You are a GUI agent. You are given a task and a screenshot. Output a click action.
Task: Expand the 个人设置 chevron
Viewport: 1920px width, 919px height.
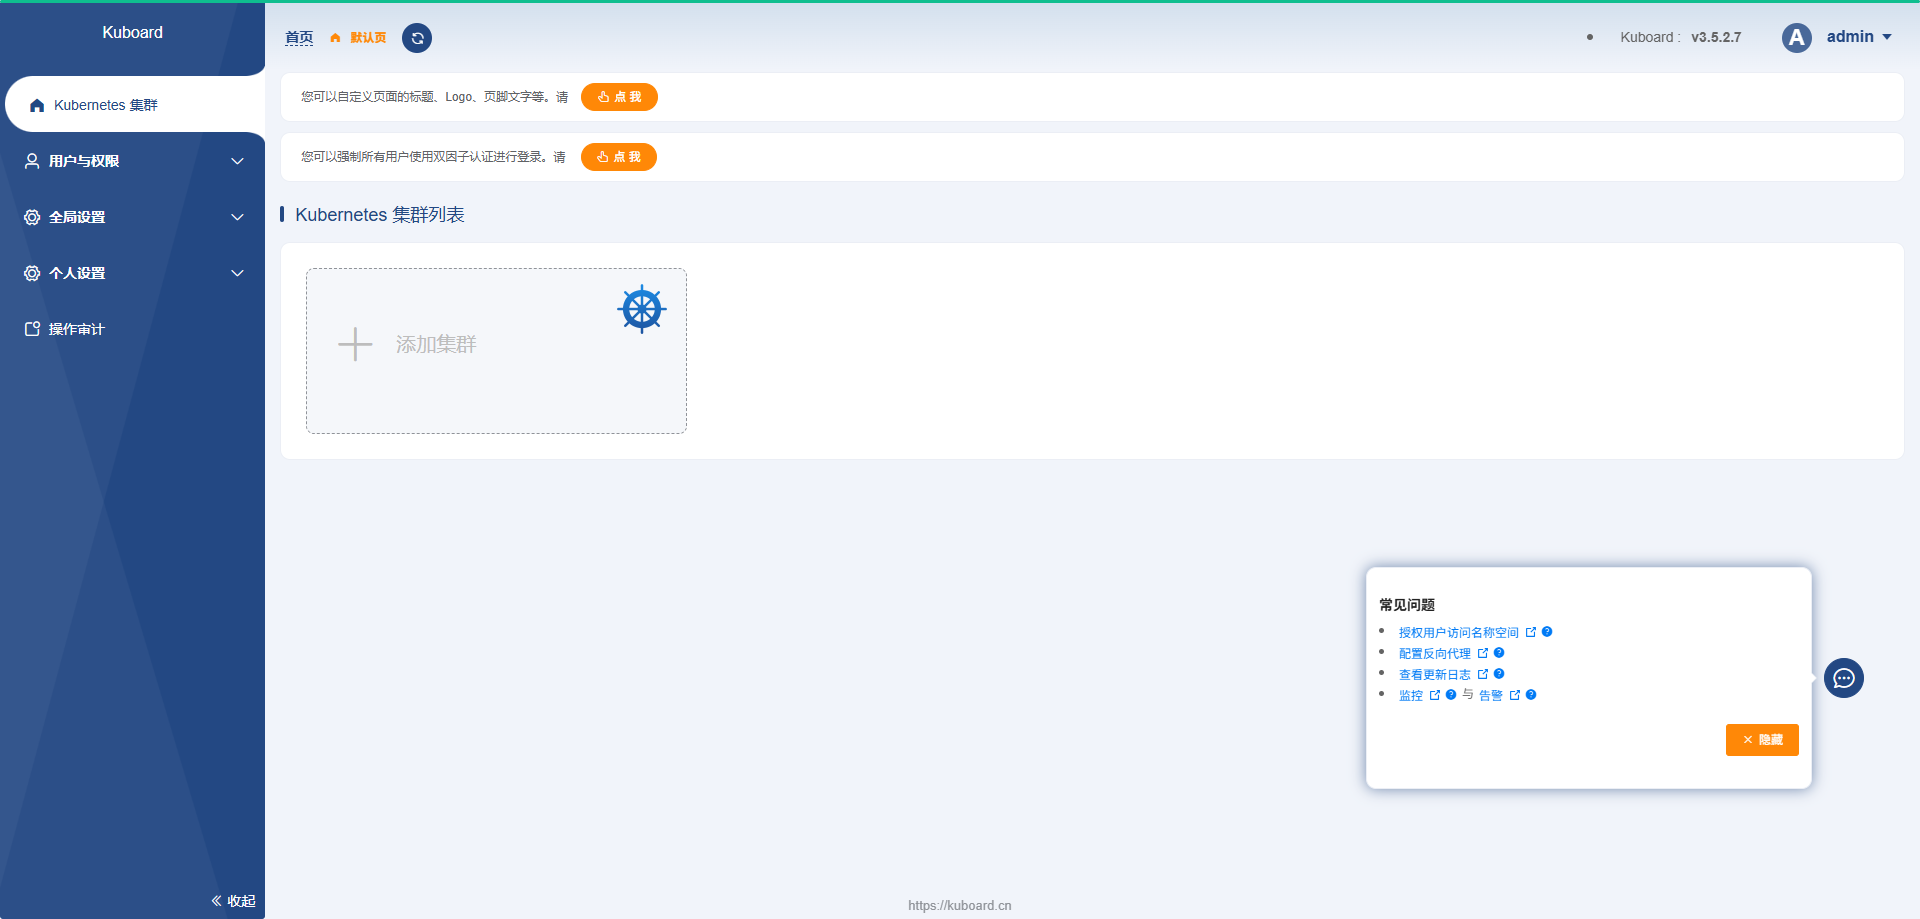pos(237,273)
